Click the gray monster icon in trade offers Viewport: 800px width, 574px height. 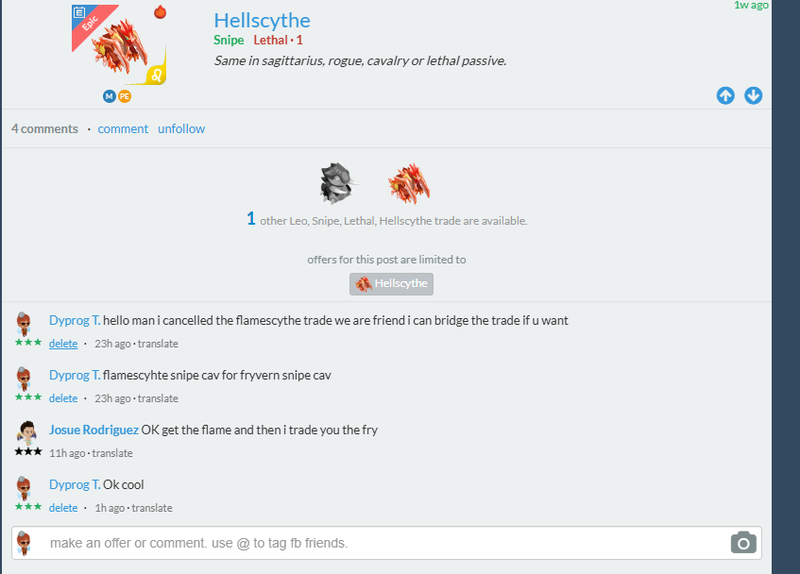click(336, 182)
